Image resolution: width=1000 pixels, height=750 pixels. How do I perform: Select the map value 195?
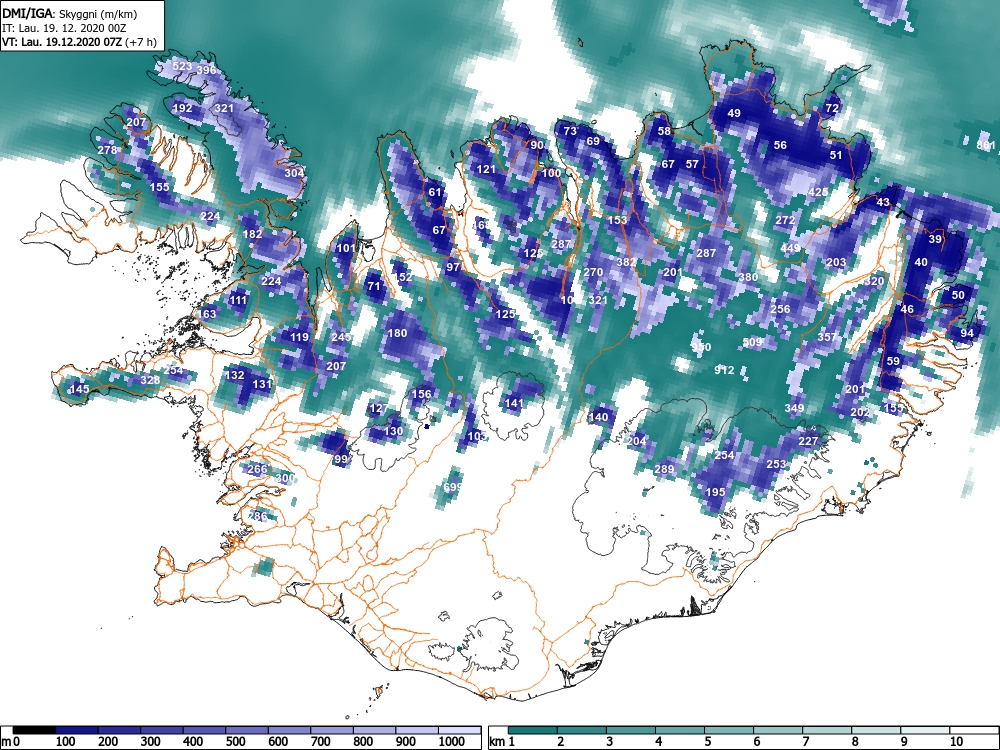tap(716, 492)
